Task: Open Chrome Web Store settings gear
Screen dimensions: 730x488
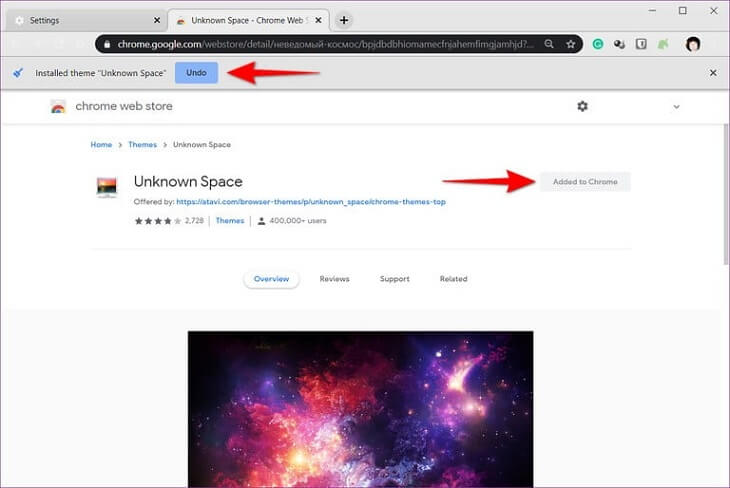Action: [583, 107]
